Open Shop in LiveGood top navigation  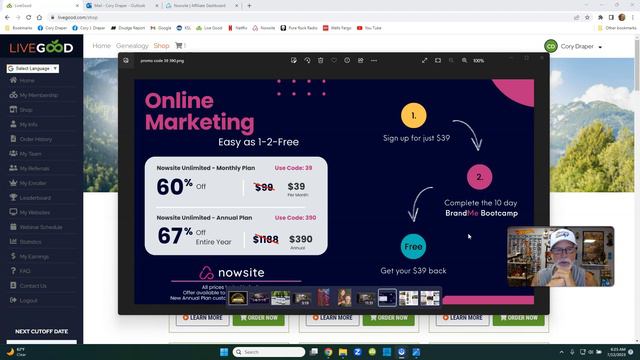(161, 46)
